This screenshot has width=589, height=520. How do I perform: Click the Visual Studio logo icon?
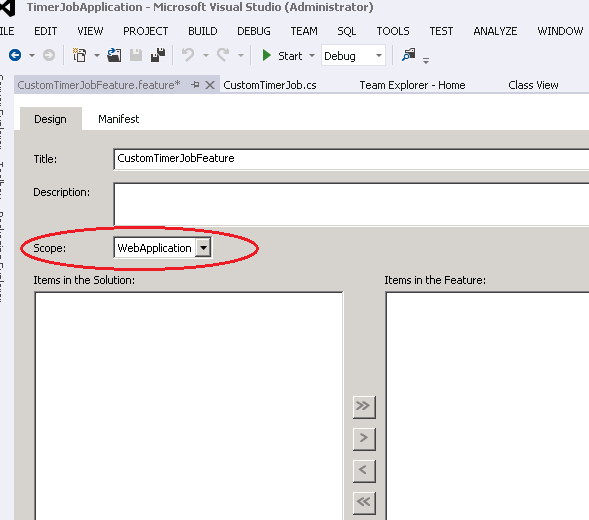click(7, 8)
